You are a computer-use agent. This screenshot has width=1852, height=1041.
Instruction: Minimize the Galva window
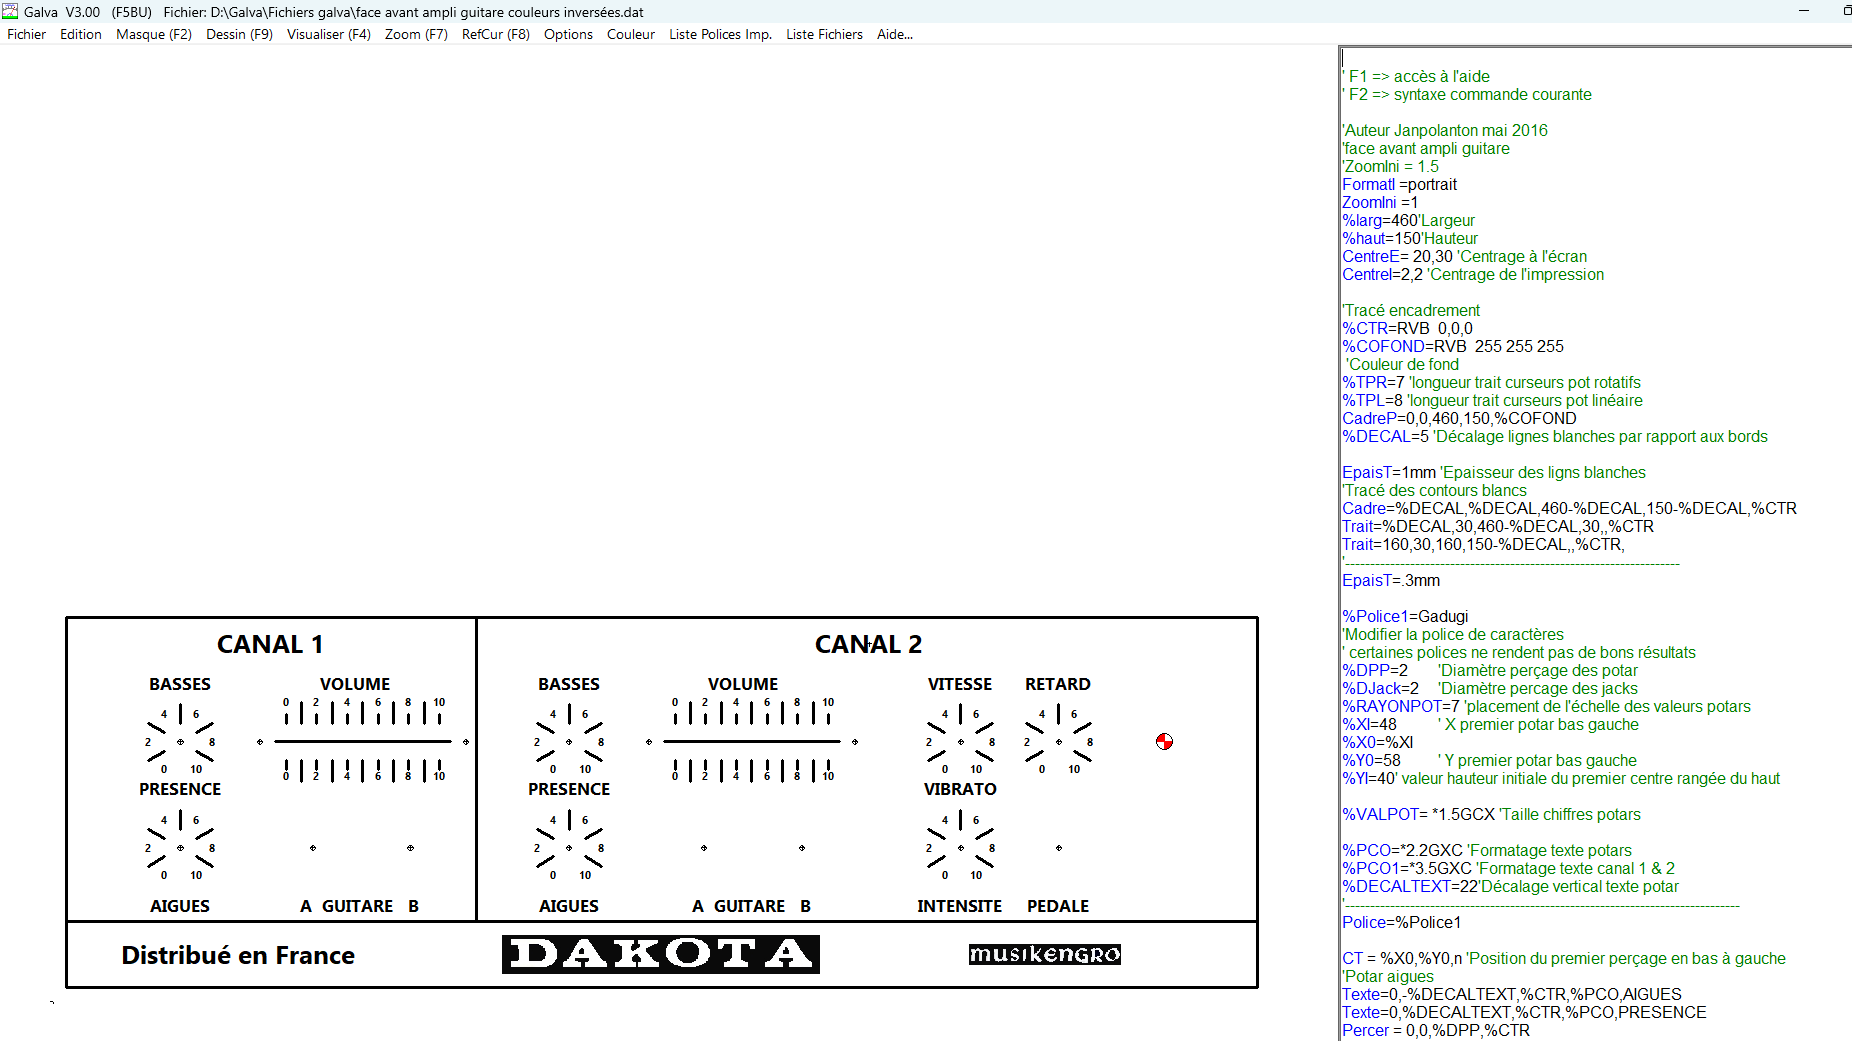point(1804,11)
